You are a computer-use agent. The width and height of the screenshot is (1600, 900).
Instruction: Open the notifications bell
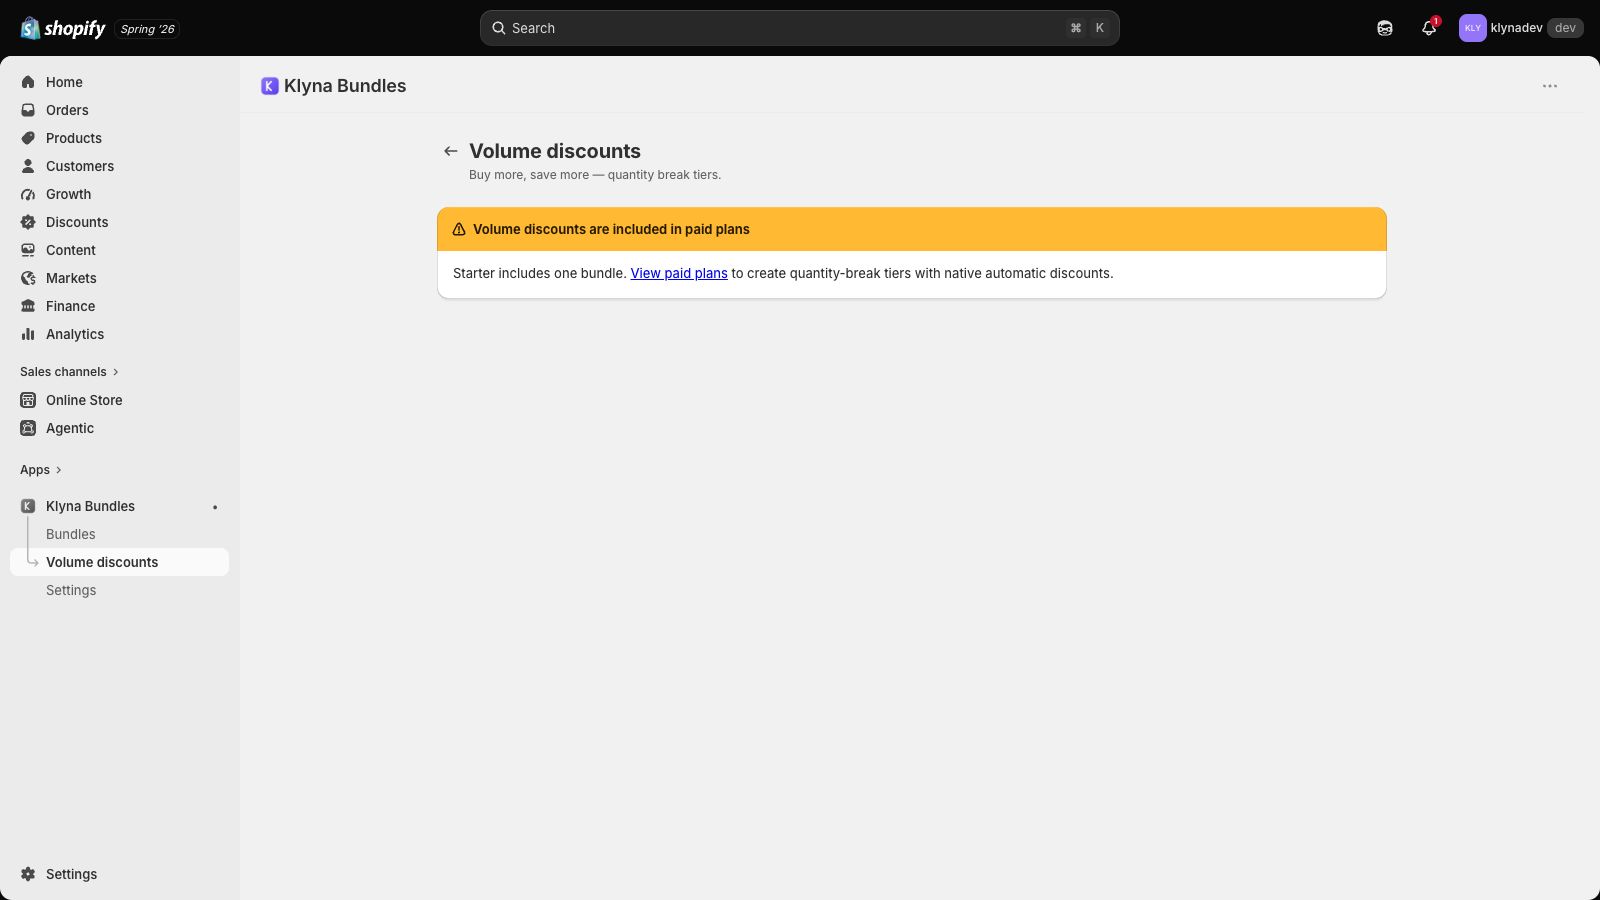(1429, 28)
